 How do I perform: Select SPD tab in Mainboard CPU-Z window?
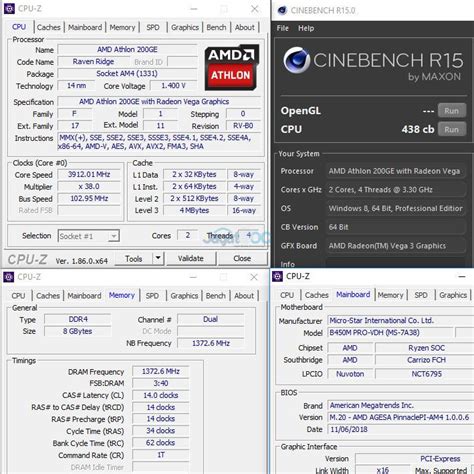click(421, 295)
